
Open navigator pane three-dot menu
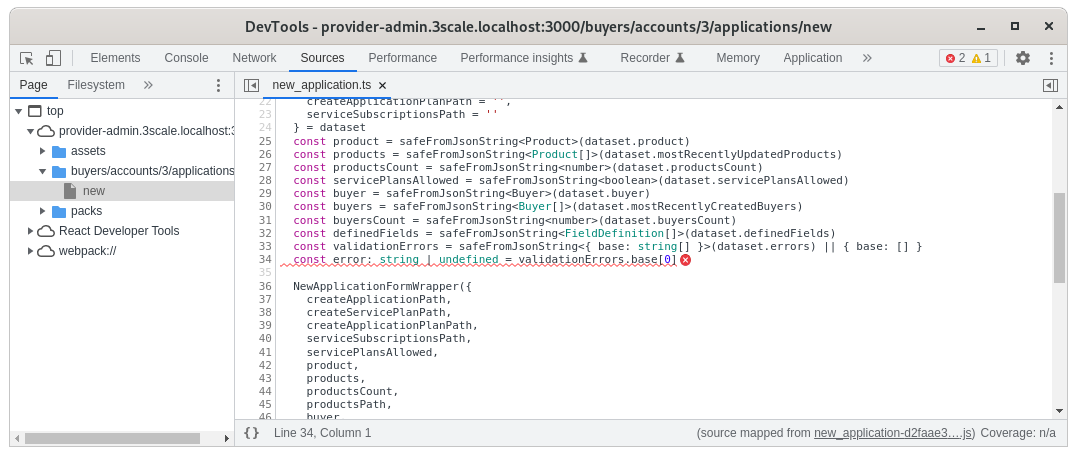click(218, 85)
